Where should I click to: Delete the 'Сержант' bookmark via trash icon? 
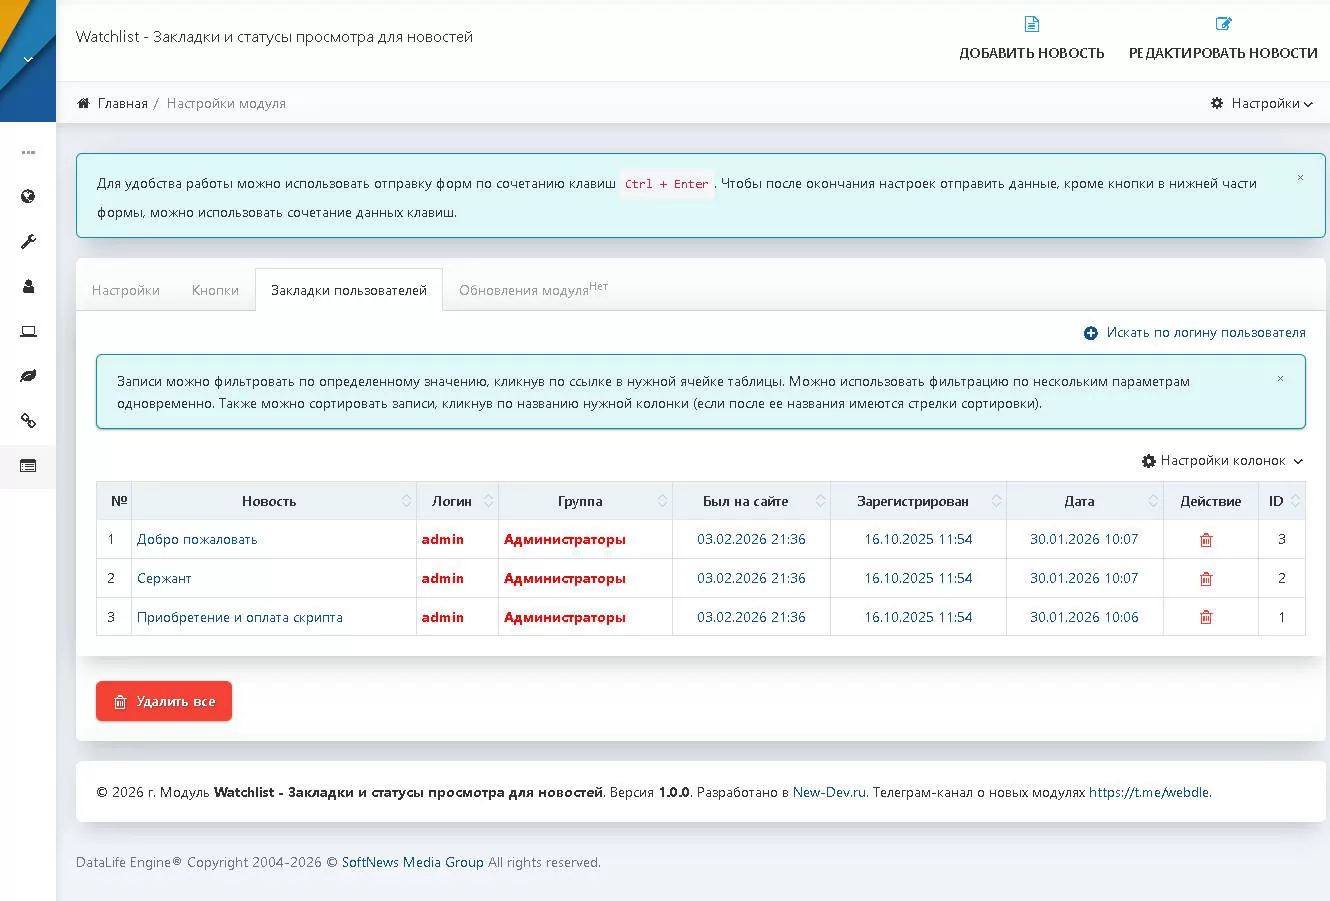tap(1205, 579)
